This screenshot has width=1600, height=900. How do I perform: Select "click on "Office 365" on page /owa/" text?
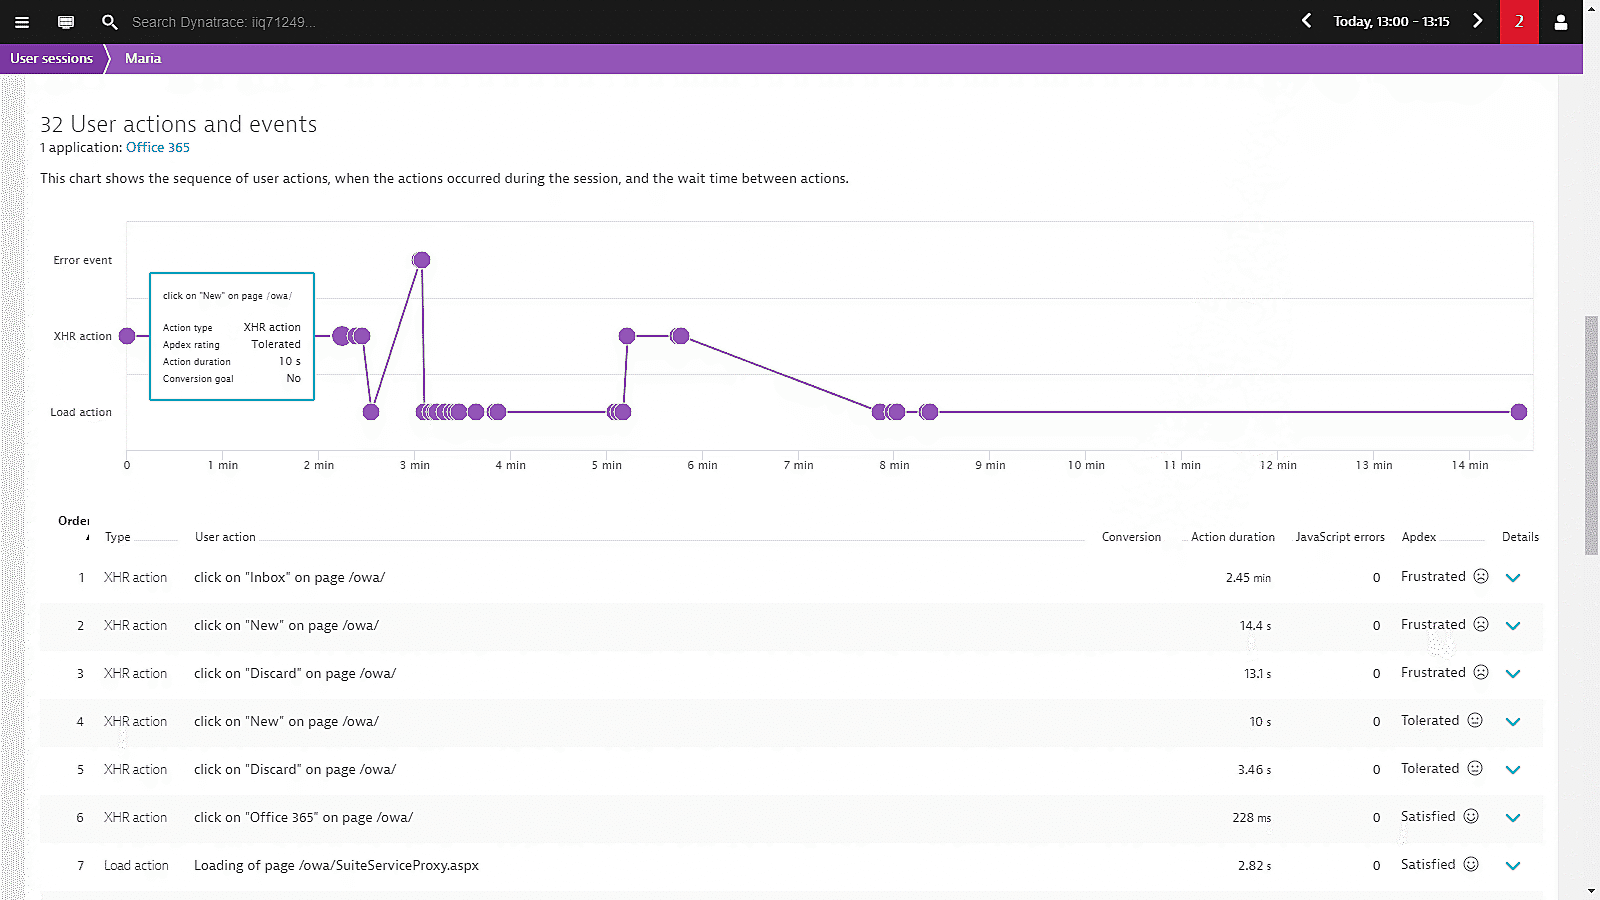click(x=303, y=817)
